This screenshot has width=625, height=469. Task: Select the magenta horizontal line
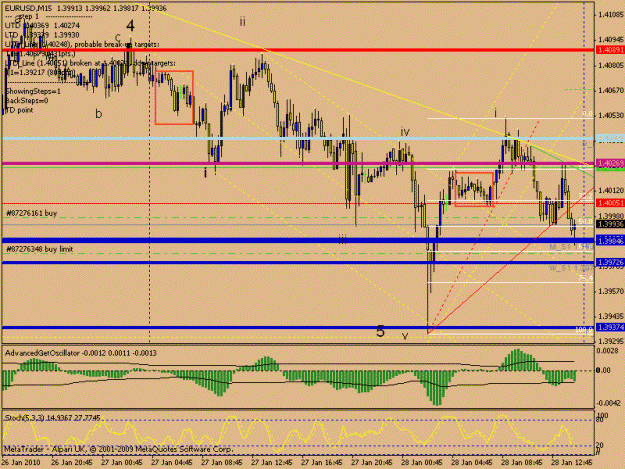coord(298,163)
